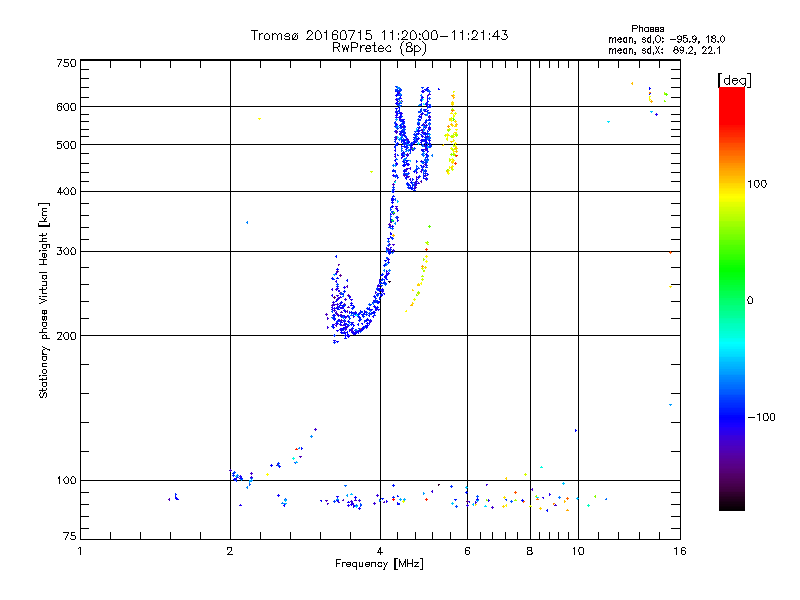Click the x-axis label "2"
800x600 pixels.
[x=230, y=551]
